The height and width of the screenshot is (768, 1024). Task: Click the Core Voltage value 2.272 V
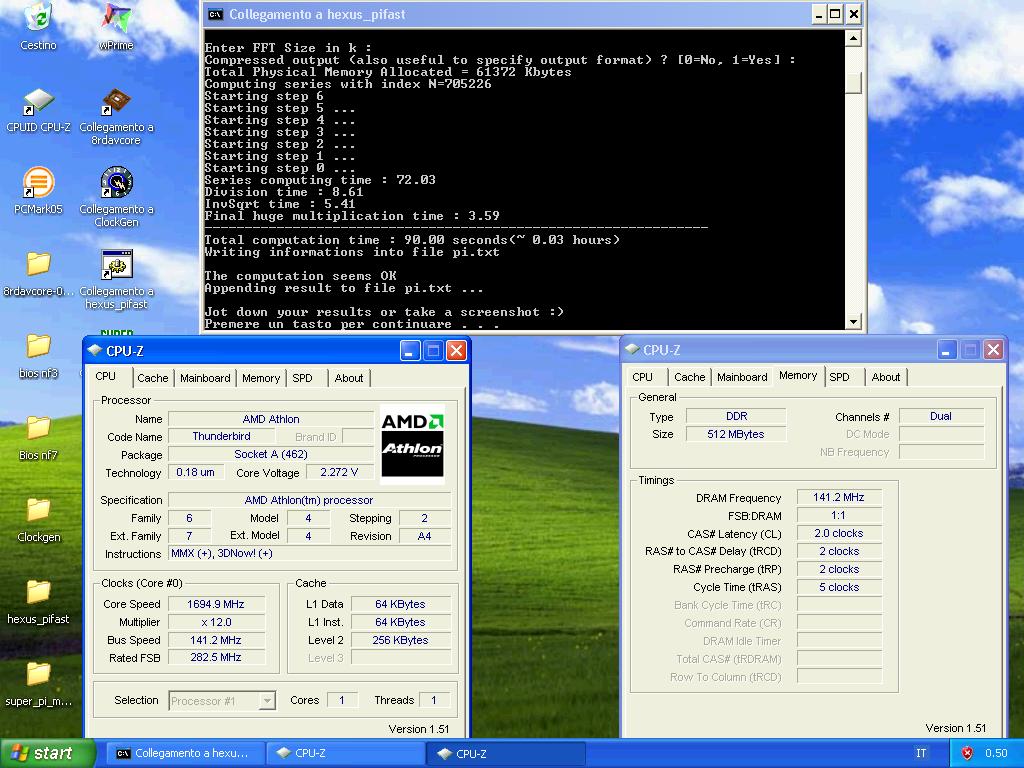pos(339,472)
